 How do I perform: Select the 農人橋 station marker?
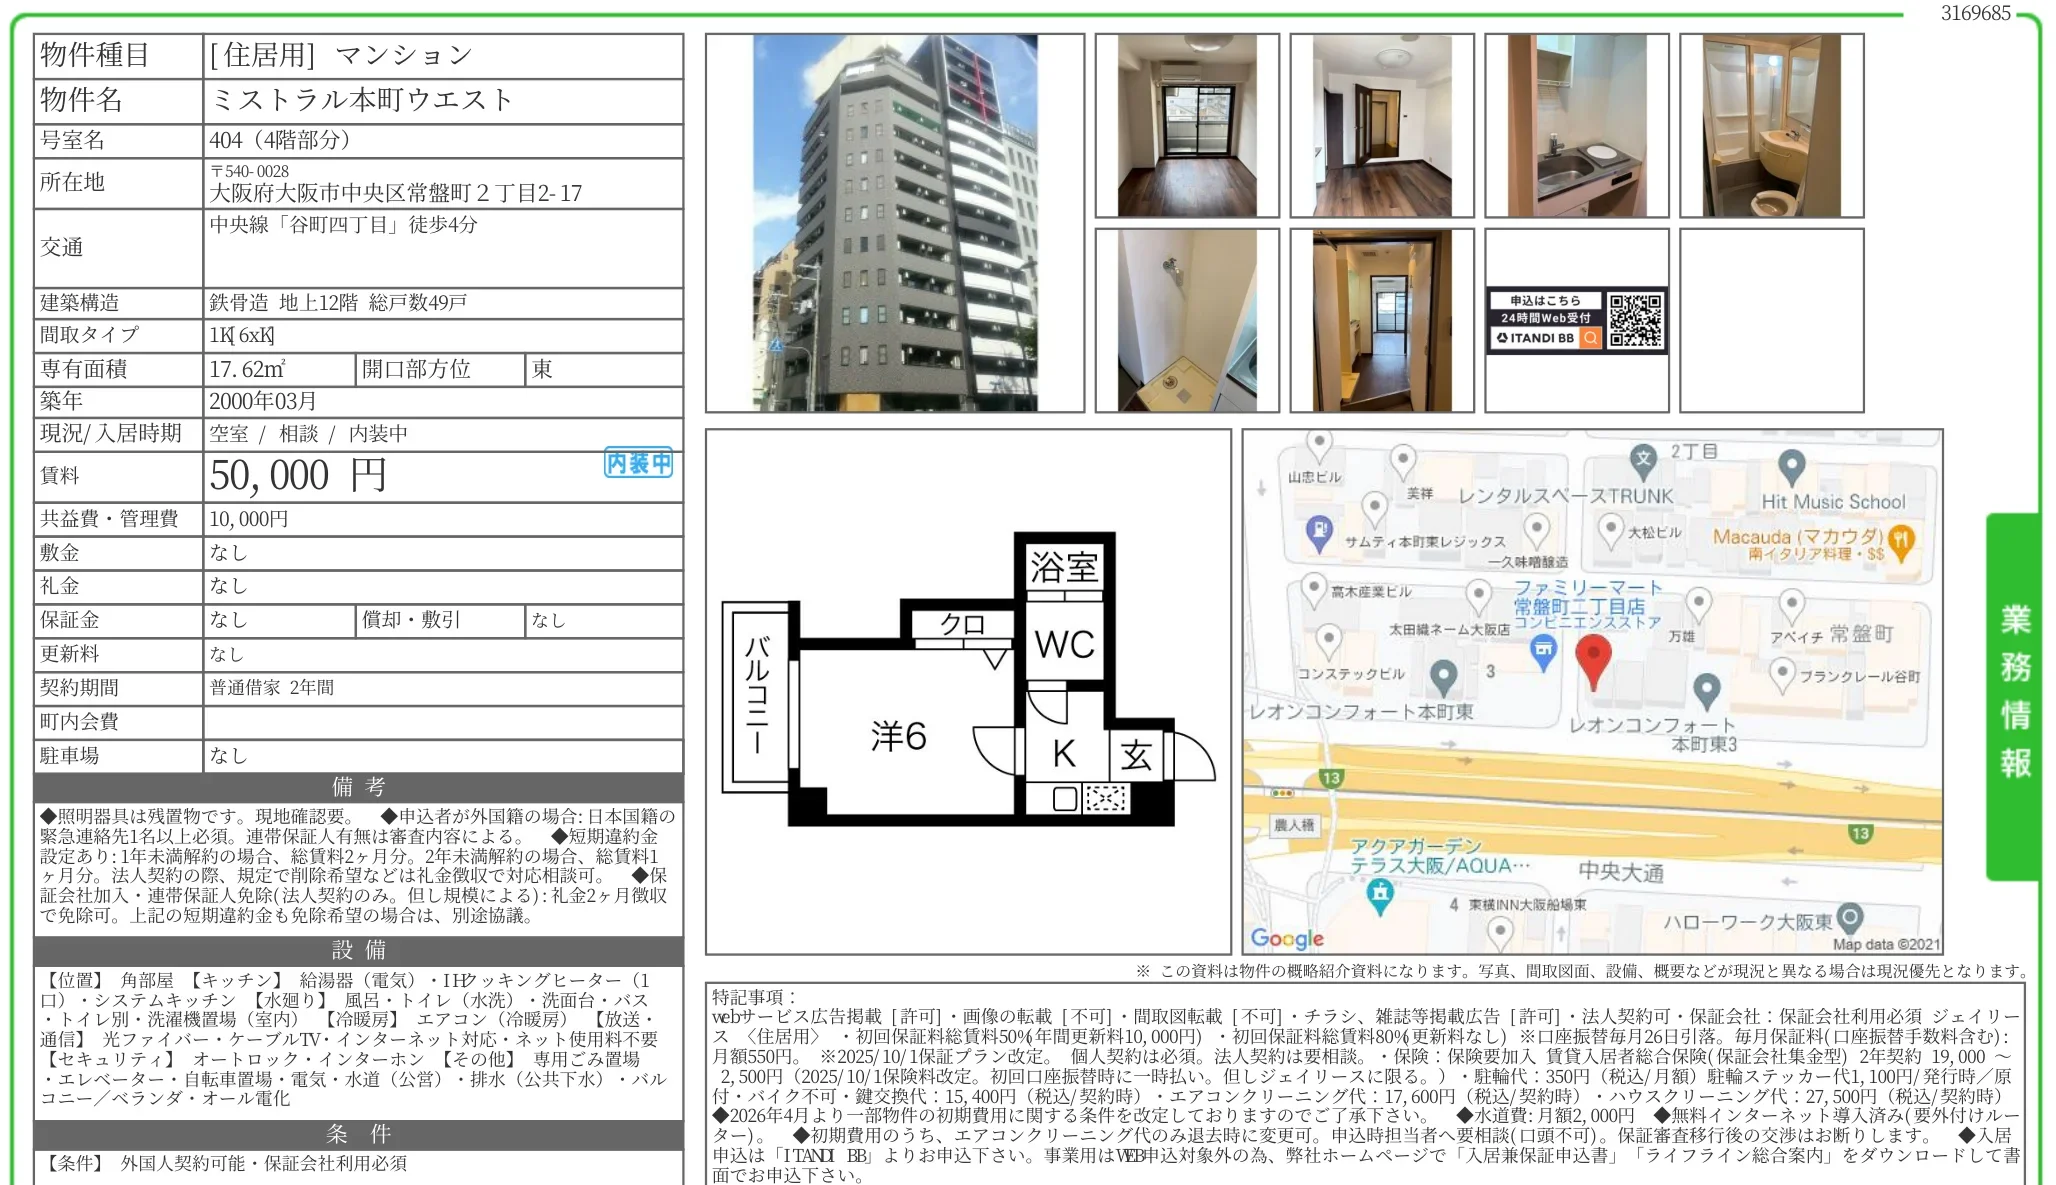pos(1296,827)
